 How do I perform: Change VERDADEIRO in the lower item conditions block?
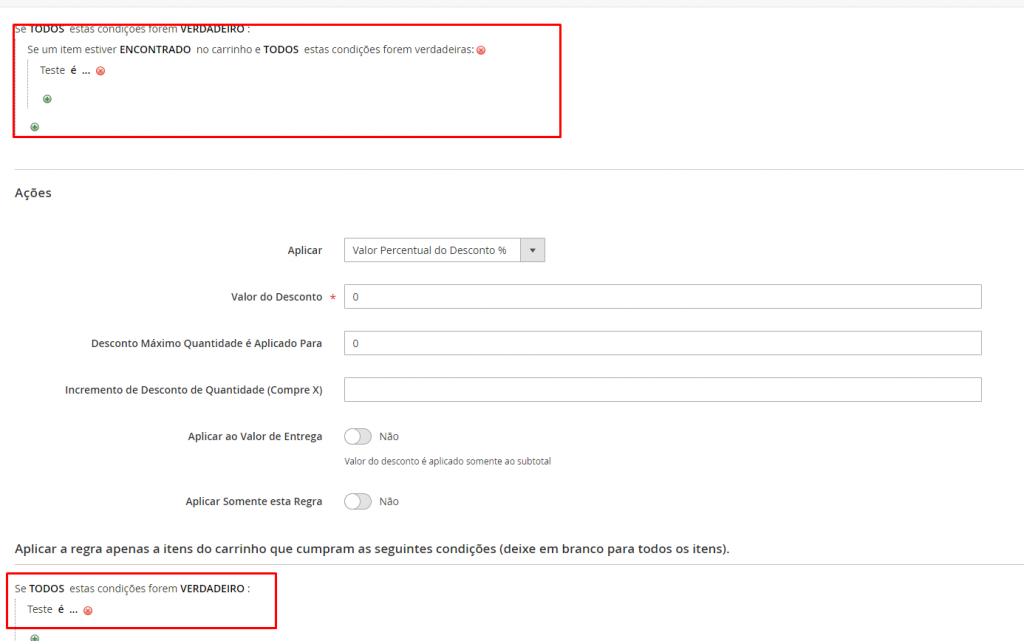point(212,589)
